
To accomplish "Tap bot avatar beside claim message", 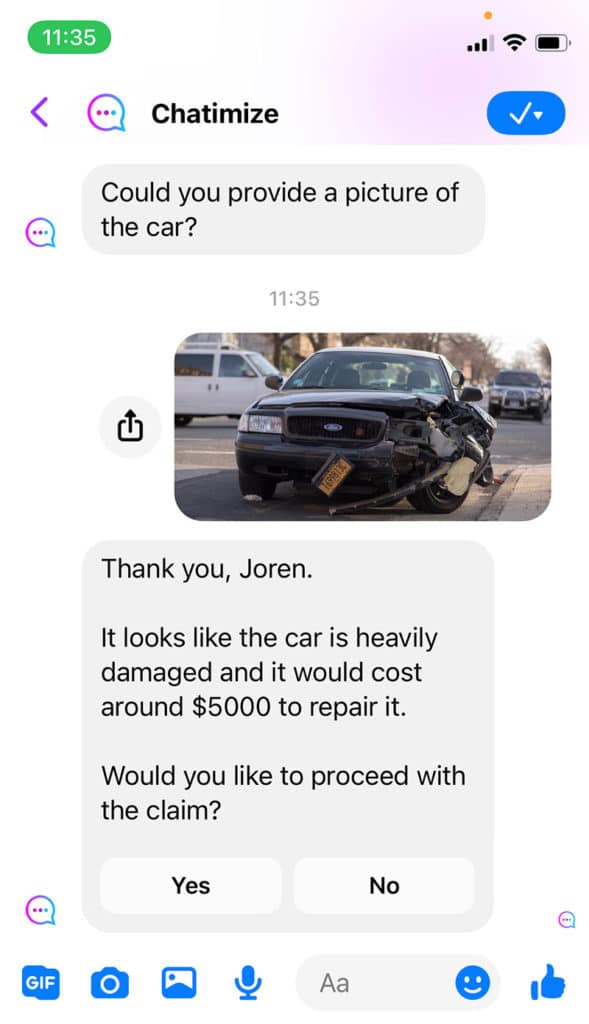I will coord(40,910).
